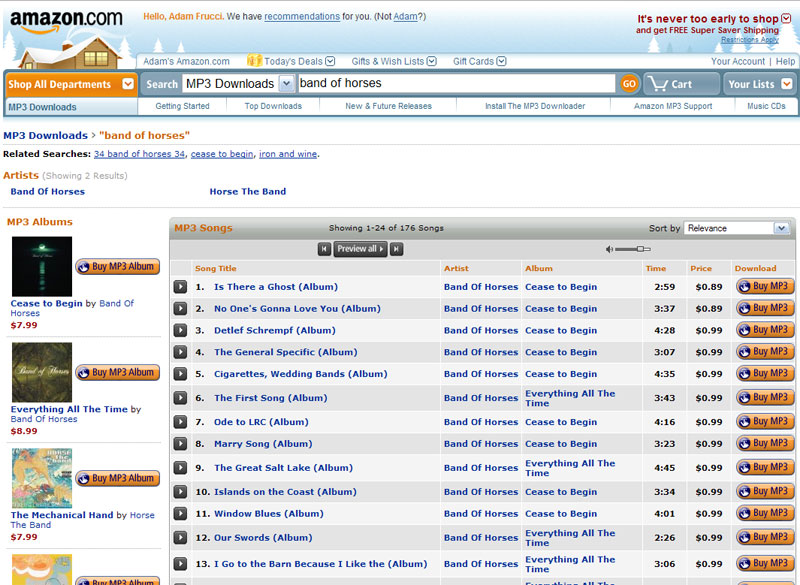Click the amazon.com logo

[x=66, y=20]
